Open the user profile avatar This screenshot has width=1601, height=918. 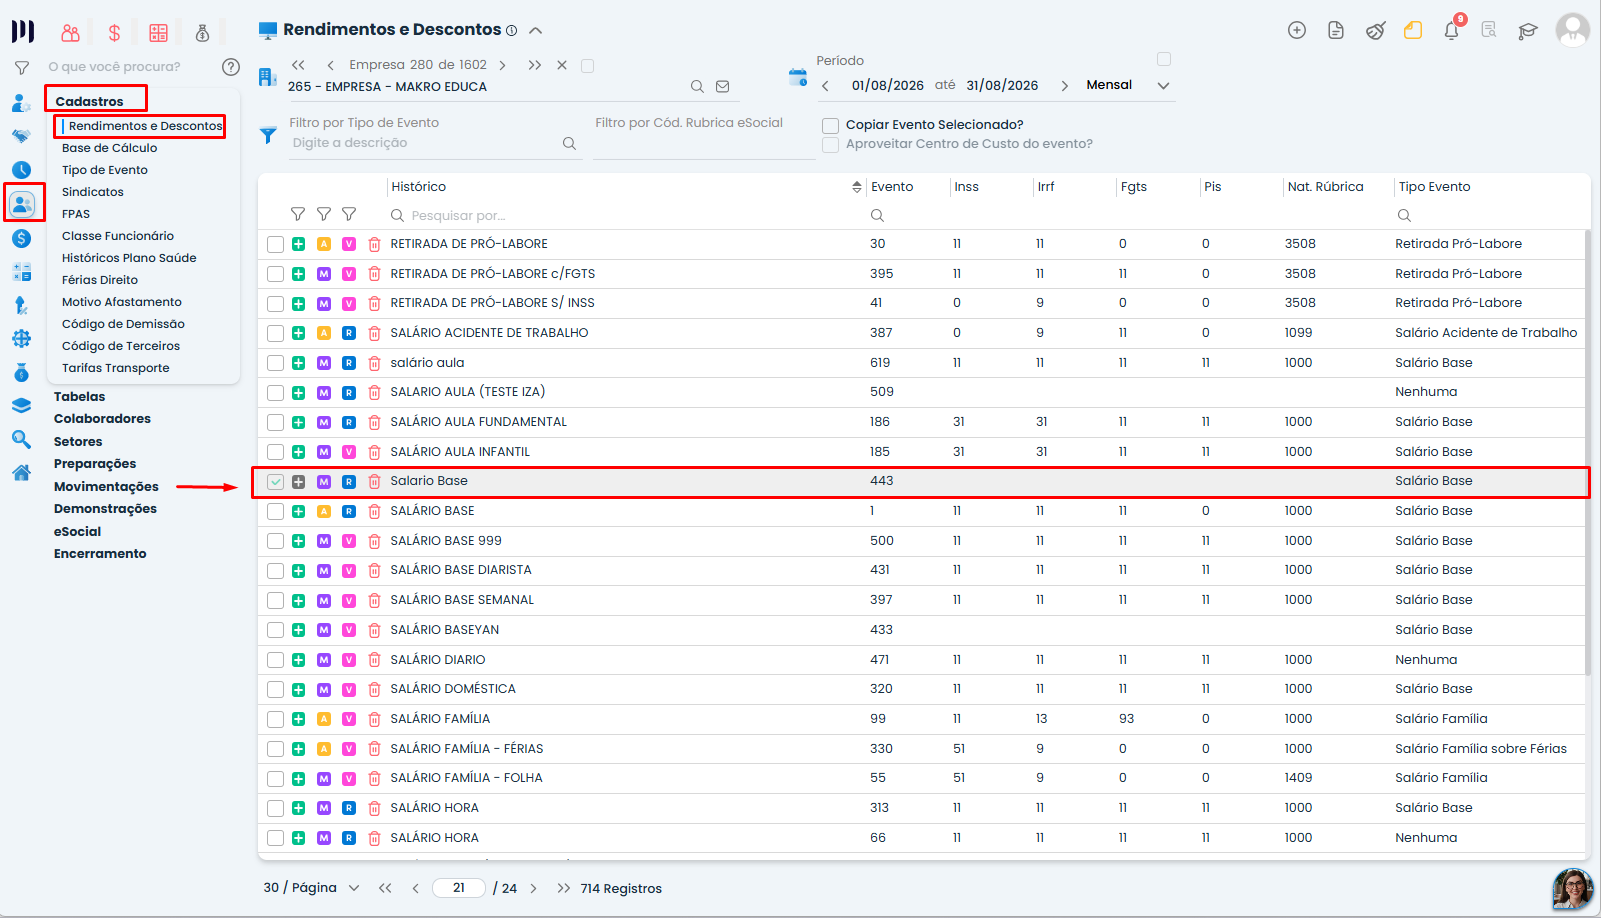pos(1573,30)
